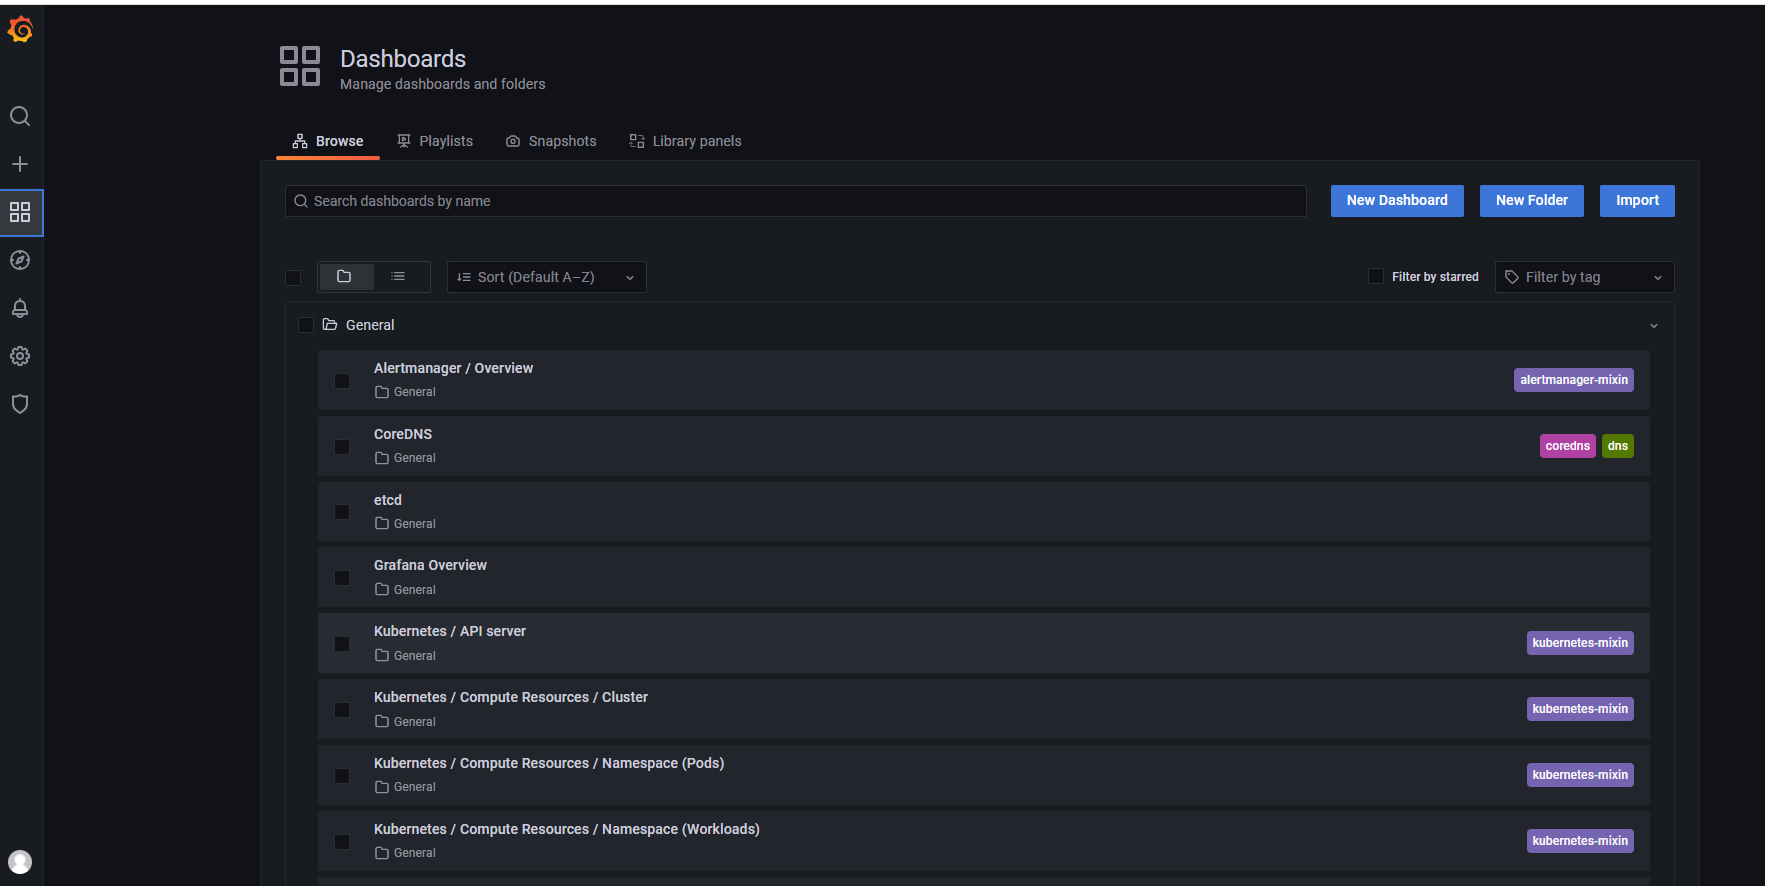The width and height of the screenshot is (1765, 886).
Task: Check Kubernetes Namespace (Workloads) checkbox
Action: coord(342,842)
